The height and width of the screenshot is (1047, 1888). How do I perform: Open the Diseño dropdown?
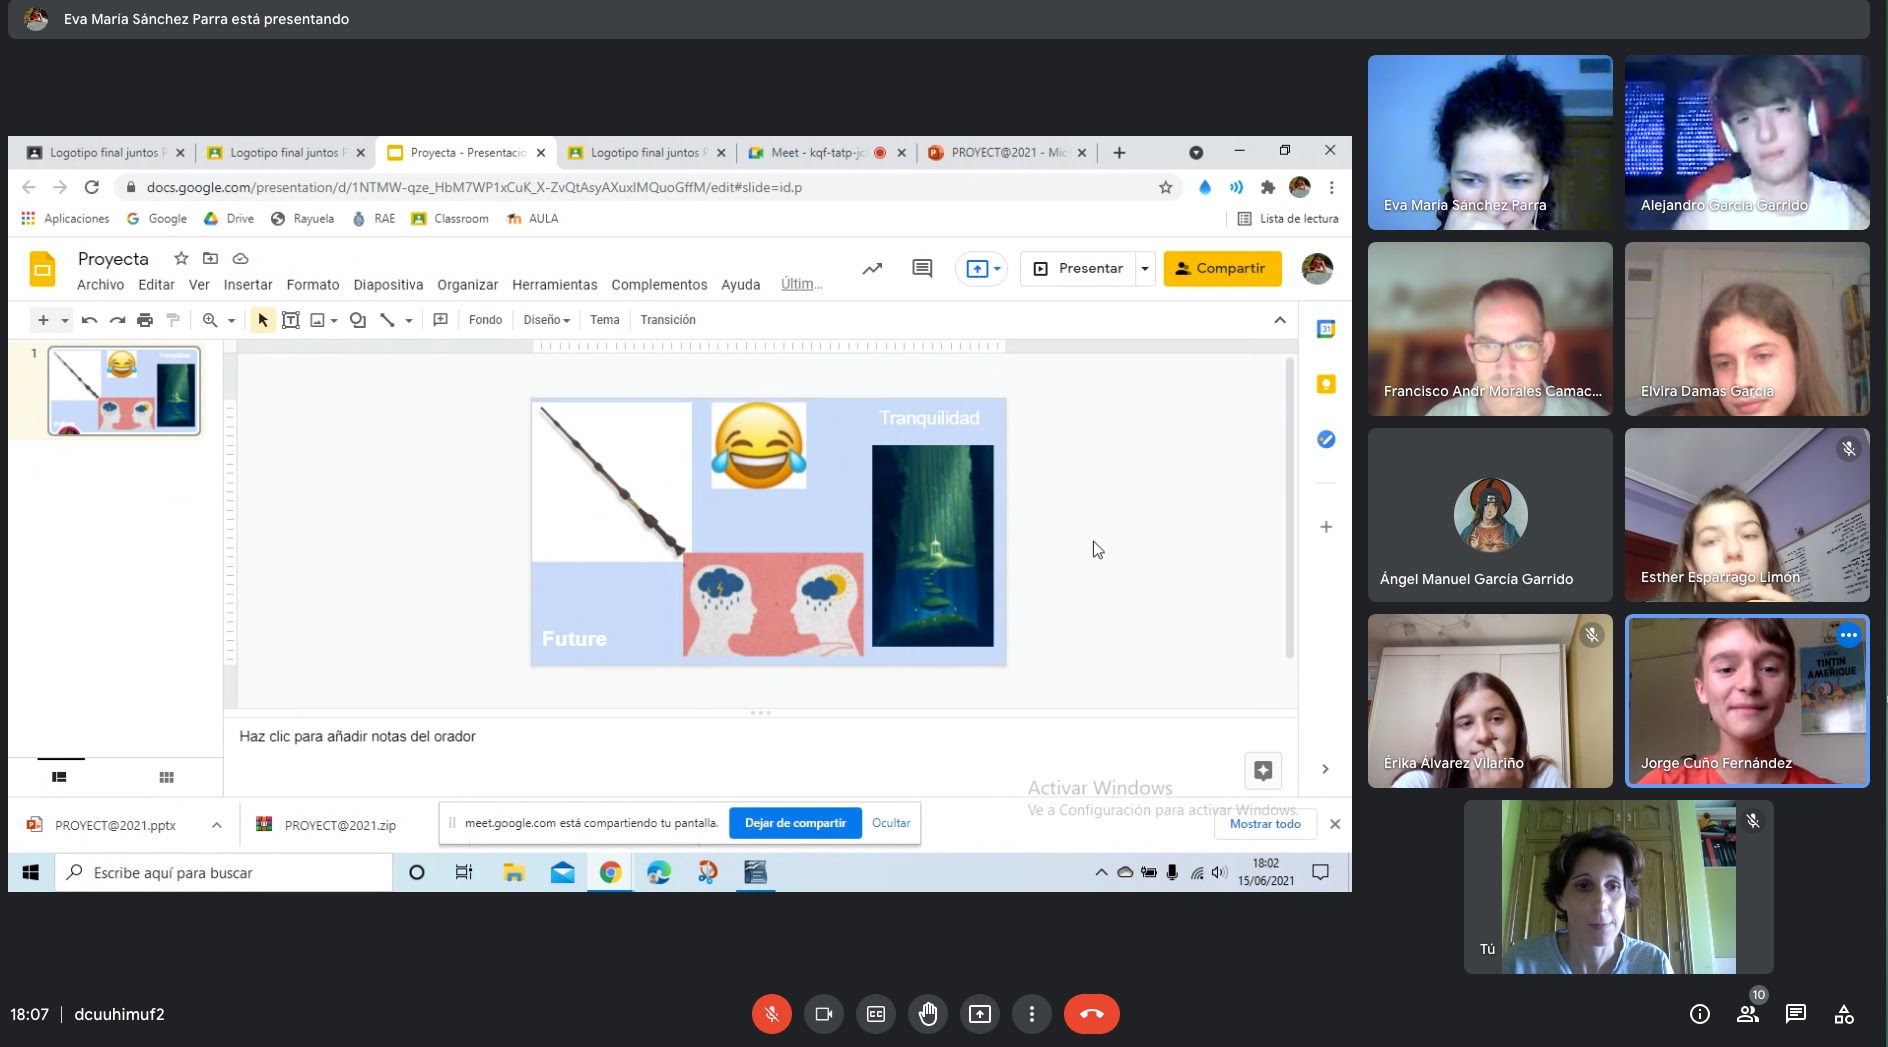[x=546, y=320]
